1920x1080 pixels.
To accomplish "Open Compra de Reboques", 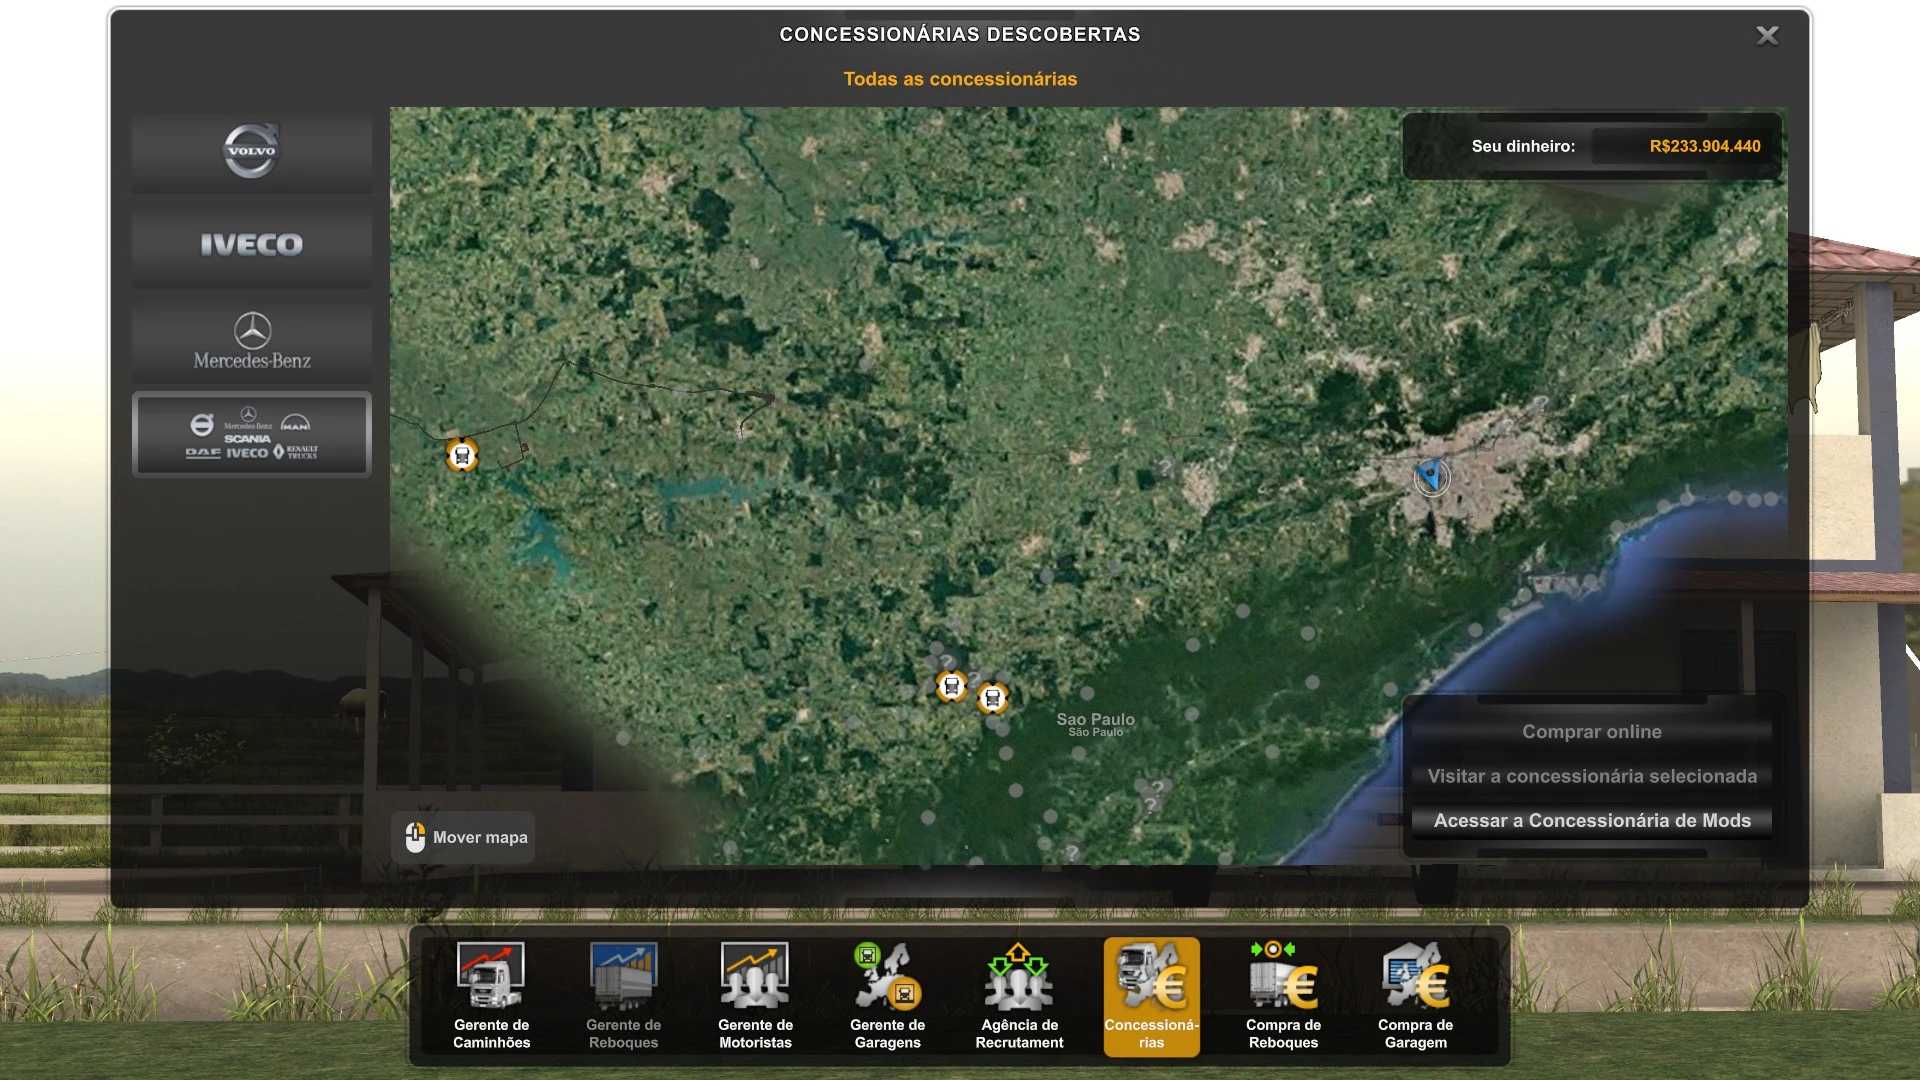I will (x=1283, y=996).
